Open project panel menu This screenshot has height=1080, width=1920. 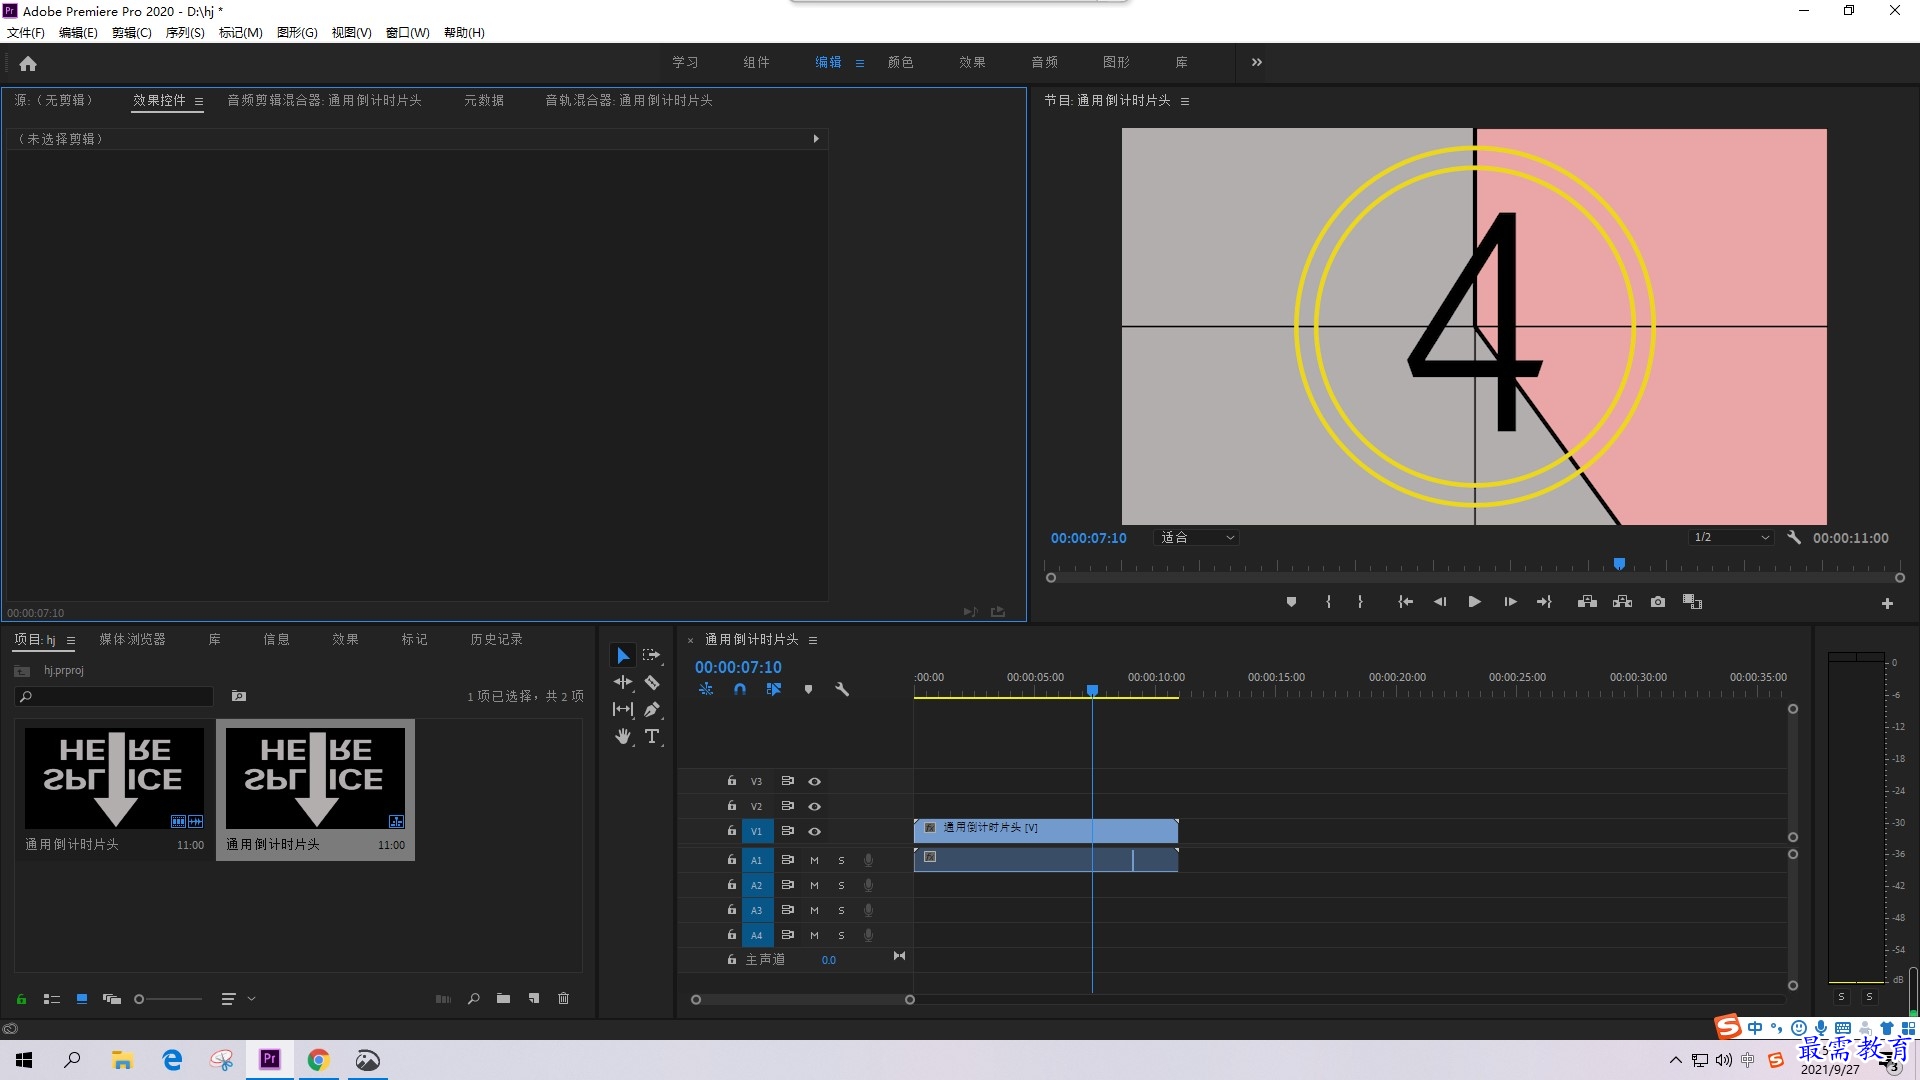(71, 640)
